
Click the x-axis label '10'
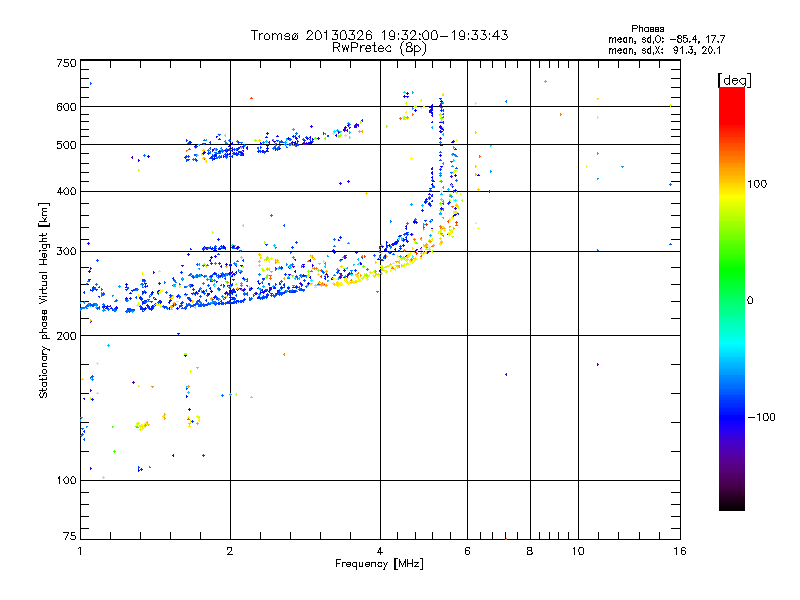tap(578, 551)
